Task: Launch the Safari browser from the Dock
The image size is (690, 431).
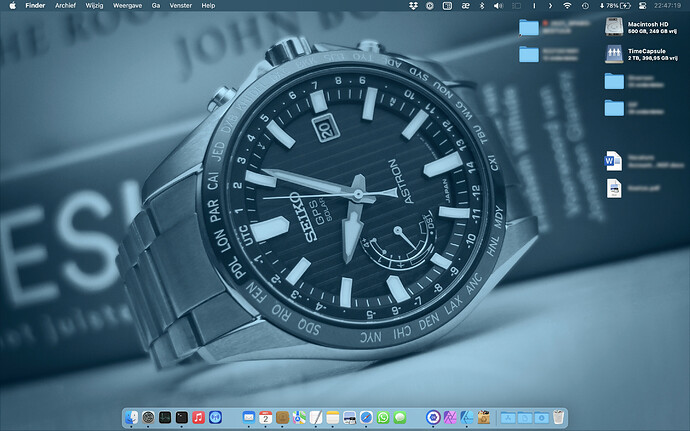Action: tap(366, 417)
